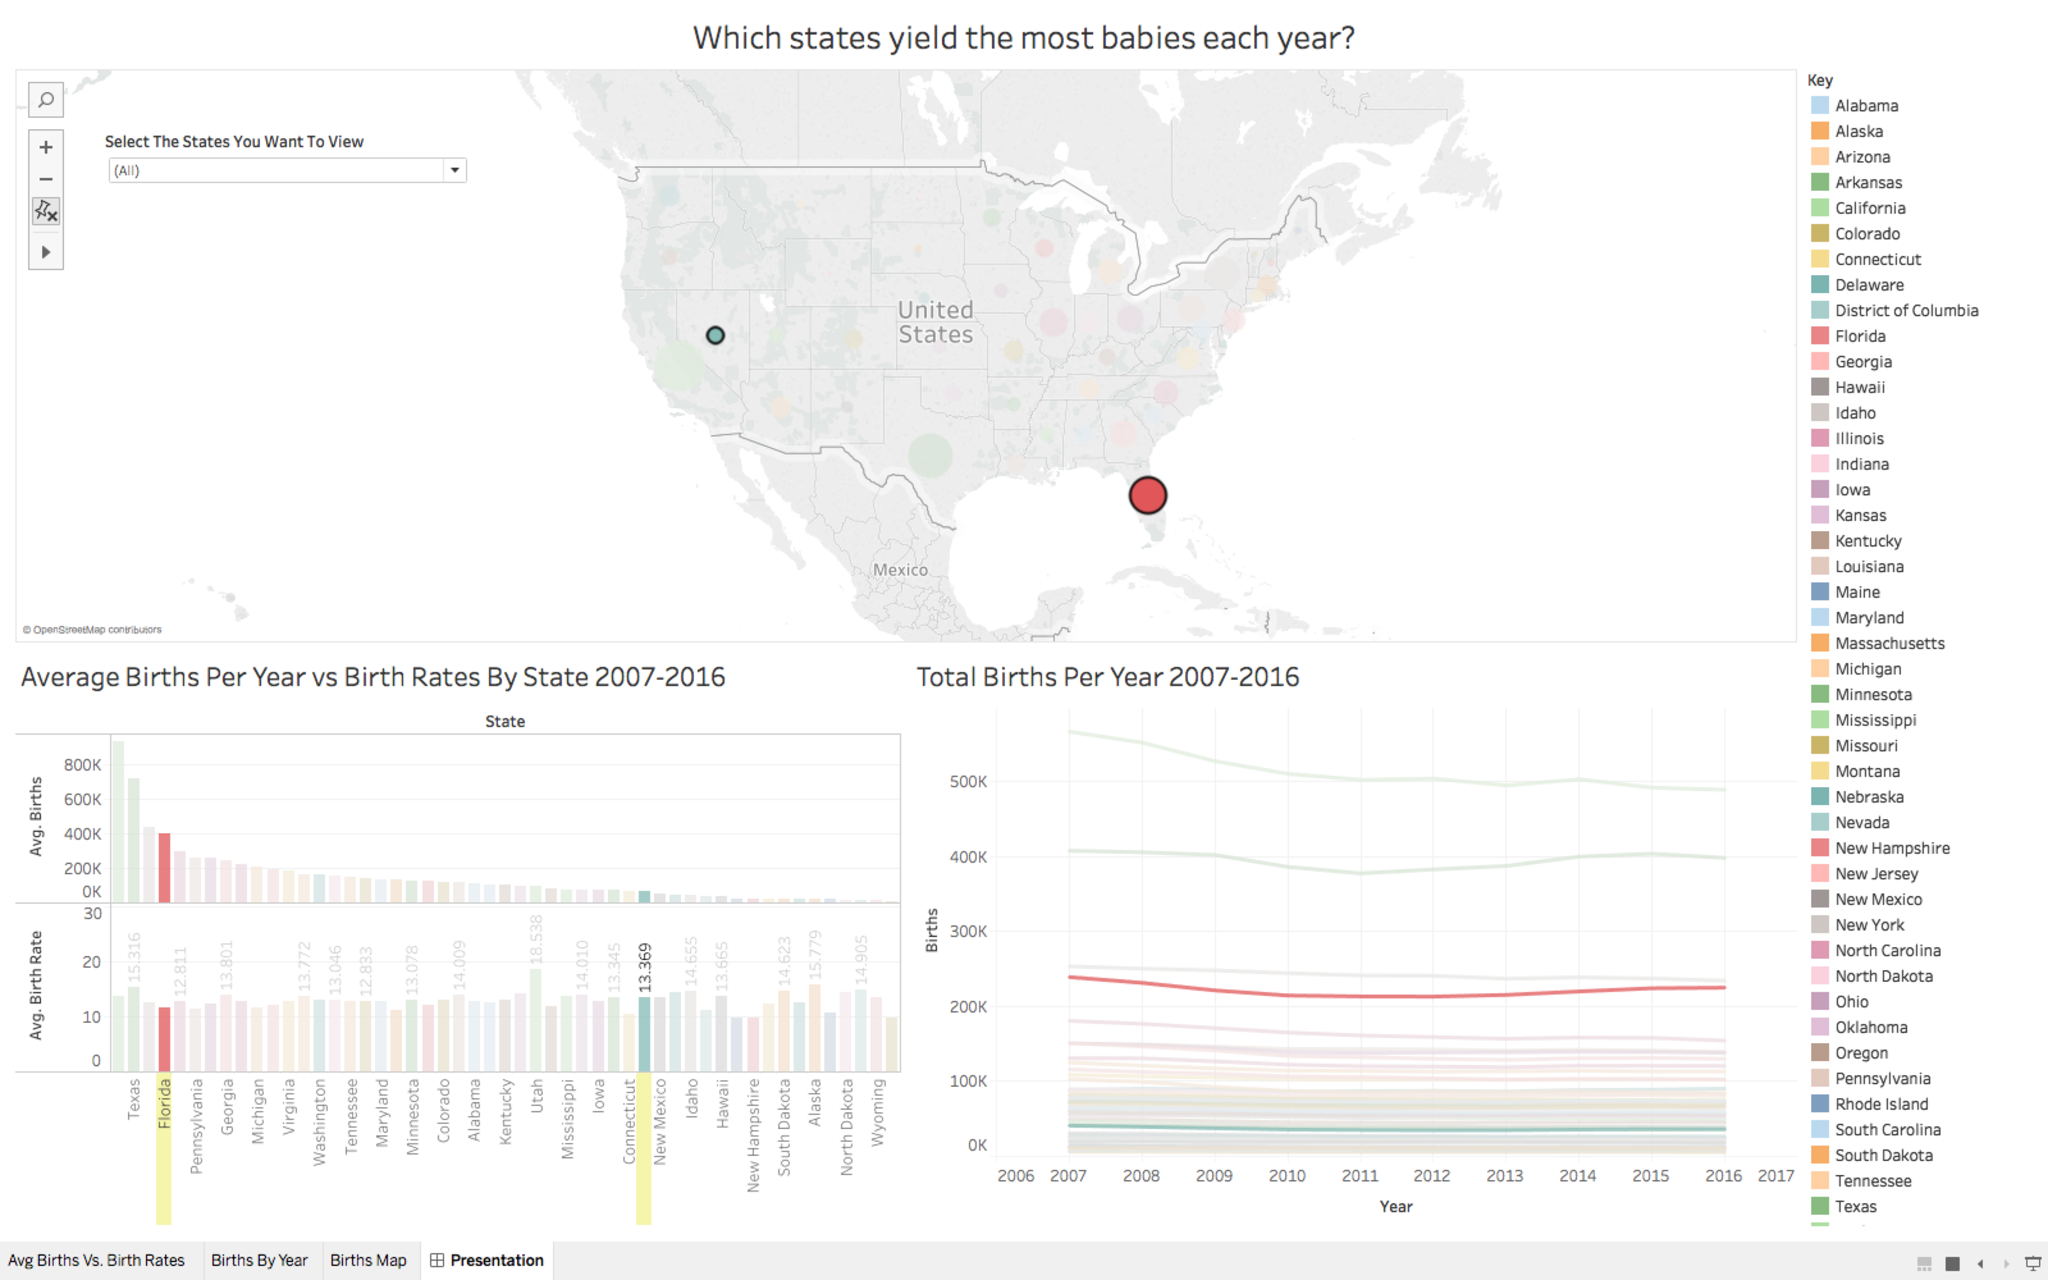This screenshot has width=2048, height=1280.
Task: Expand the map tools arrow flyout
Action: pos(46,252)
